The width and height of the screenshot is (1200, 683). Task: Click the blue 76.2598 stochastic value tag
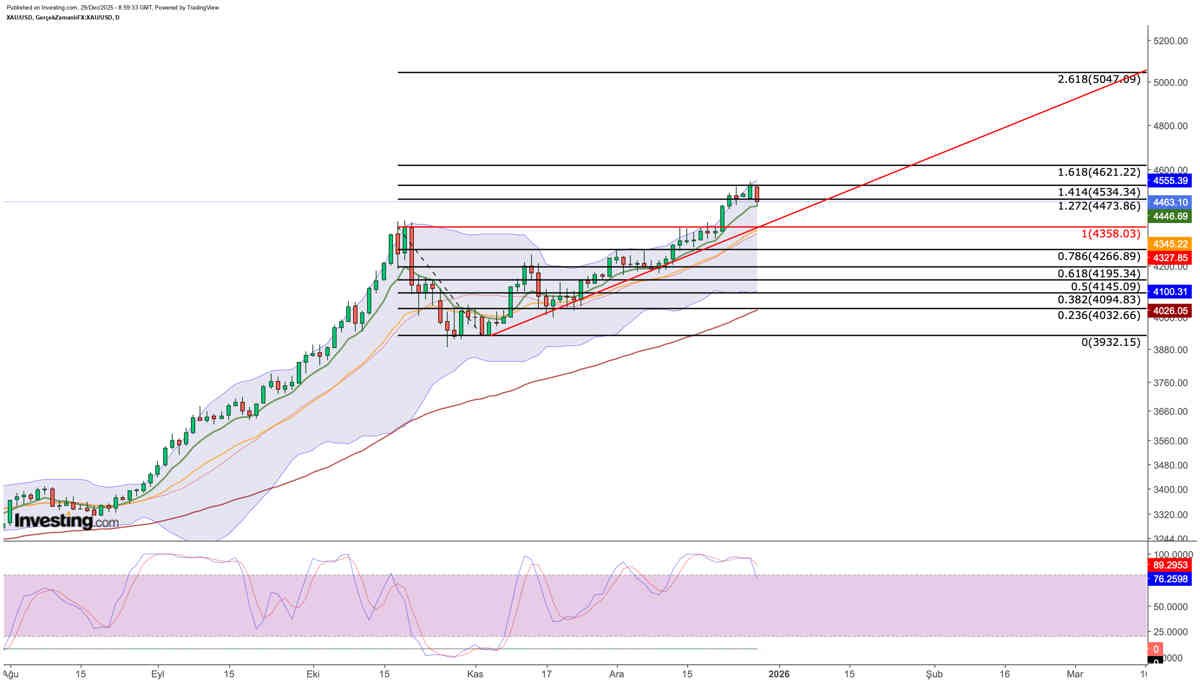[1171, 578]
